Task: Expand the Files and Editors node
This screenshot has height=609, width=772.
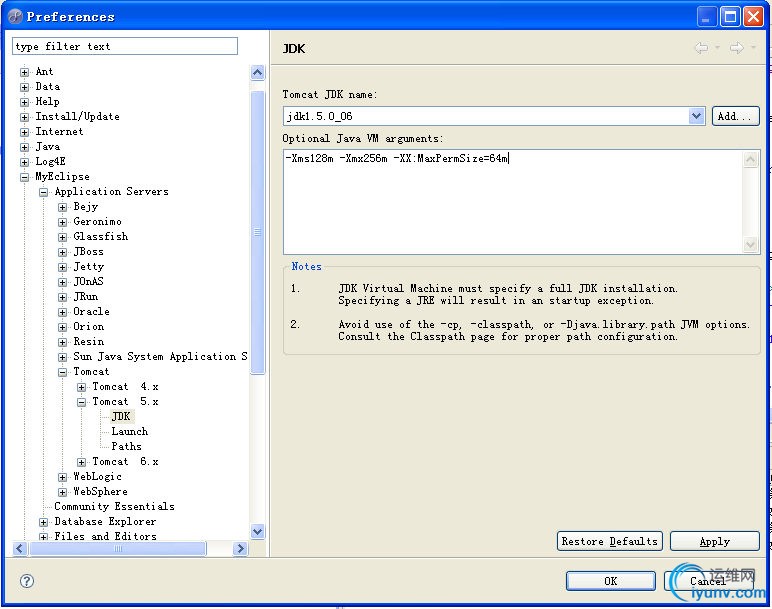Action: [x=43, y=537]
